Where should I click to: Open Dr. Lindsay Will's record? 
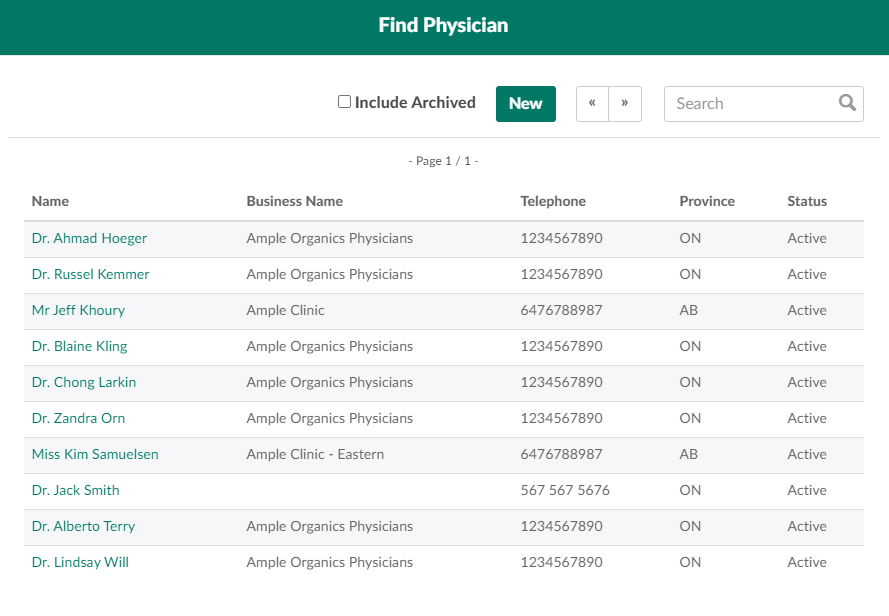(80, 562)
